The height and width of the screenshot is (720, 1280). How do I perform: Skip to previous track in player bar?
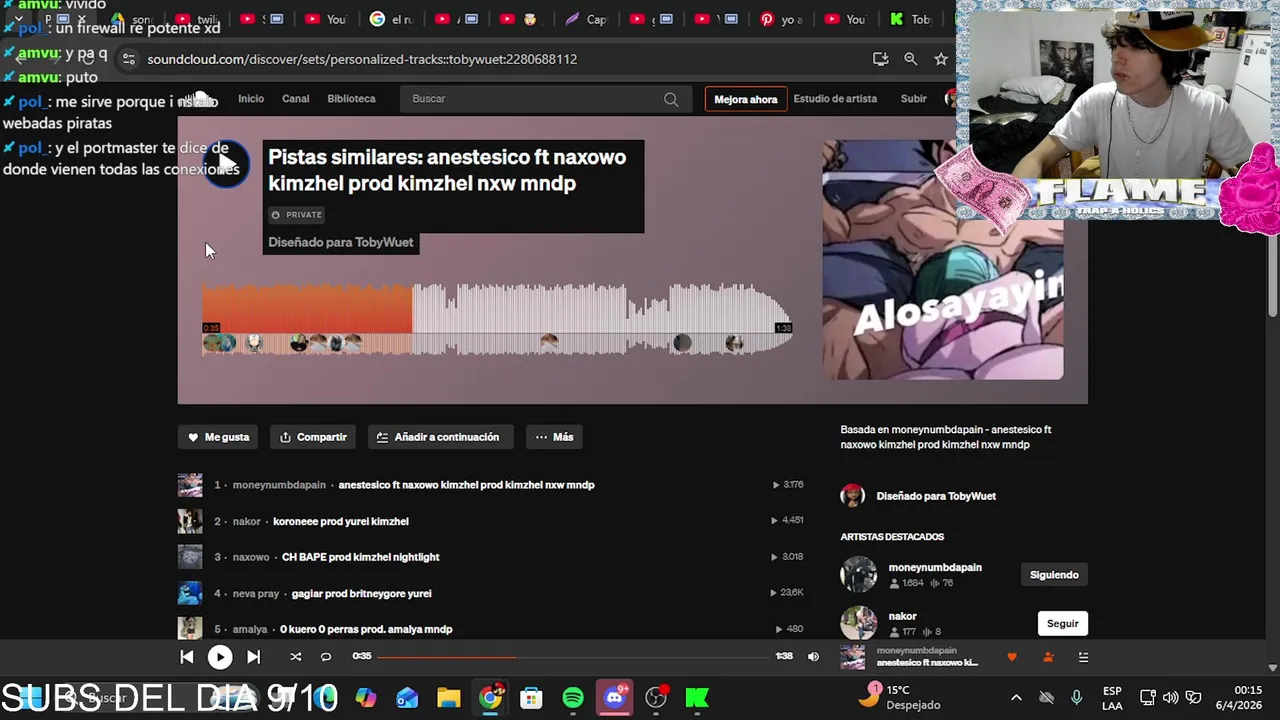tap(187, 657)
